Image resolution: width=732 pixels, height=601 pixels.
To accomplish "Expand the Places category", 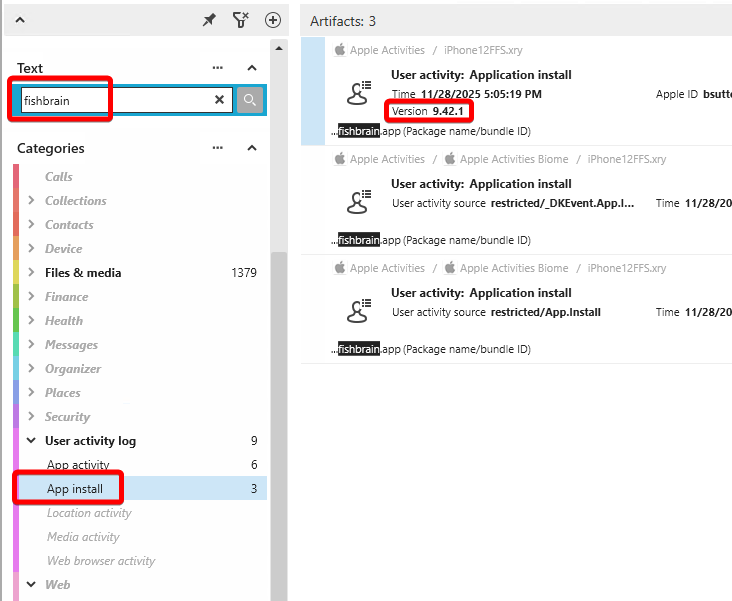I will pos(31,392).
